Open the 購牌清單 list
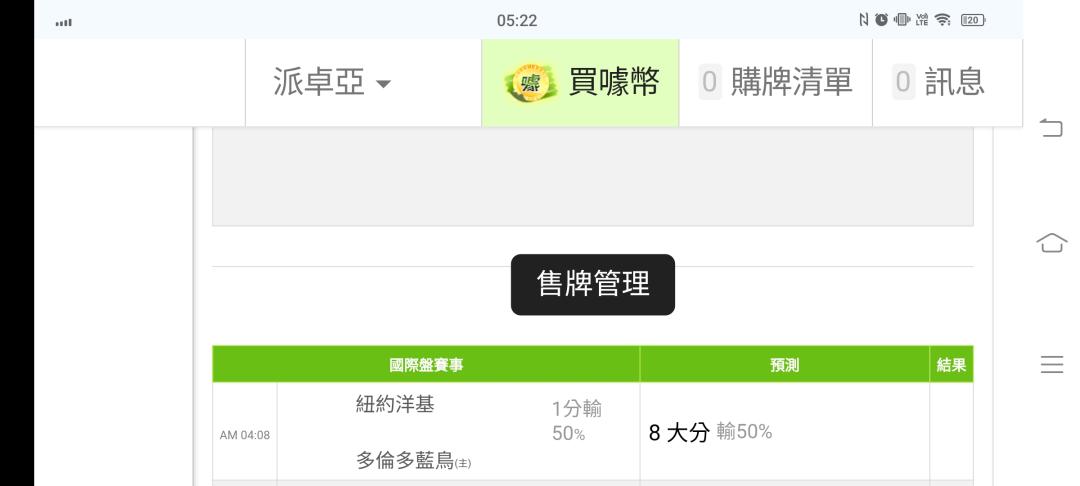Image resolution: width=1080 pixels, height=486 pixels. click(x=776, y=83)
